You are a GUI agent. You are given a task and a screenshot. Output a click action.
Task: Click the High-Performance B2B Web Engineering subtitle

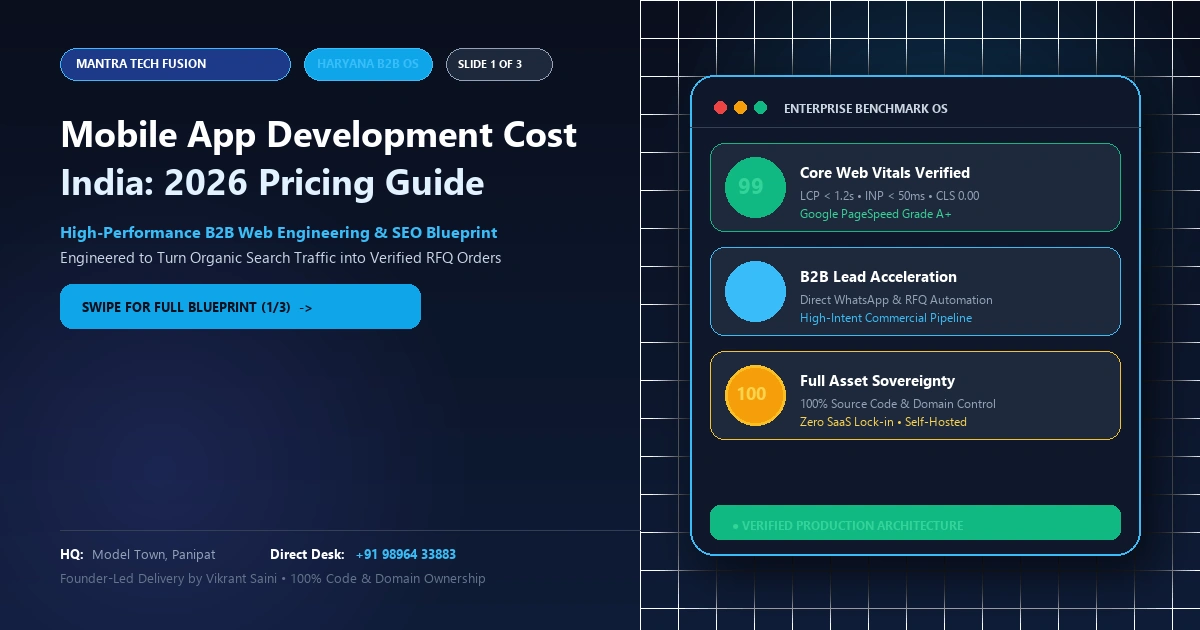279,233
